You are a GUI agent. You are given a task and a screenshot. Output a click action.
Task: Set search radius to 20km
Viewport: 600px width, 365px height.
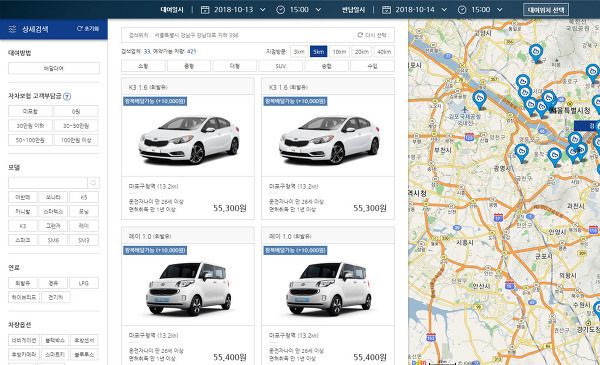[x=362, y=52]
